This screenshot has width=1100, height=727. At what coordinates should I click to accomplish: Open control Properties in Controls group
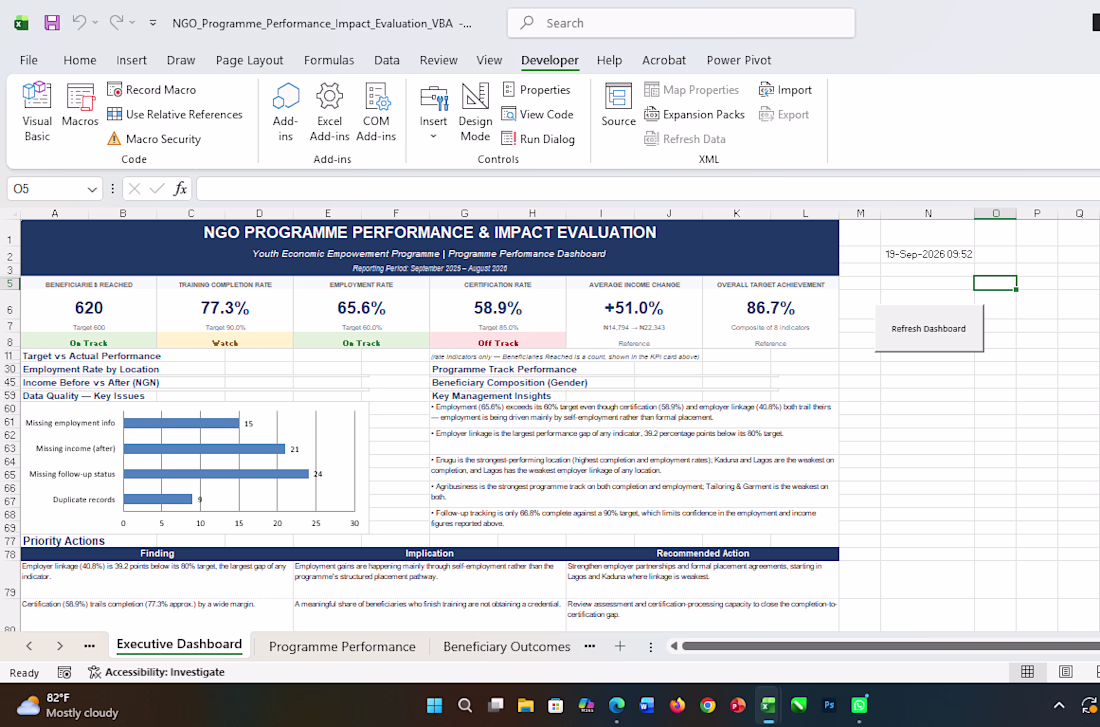tap(537, 90)
